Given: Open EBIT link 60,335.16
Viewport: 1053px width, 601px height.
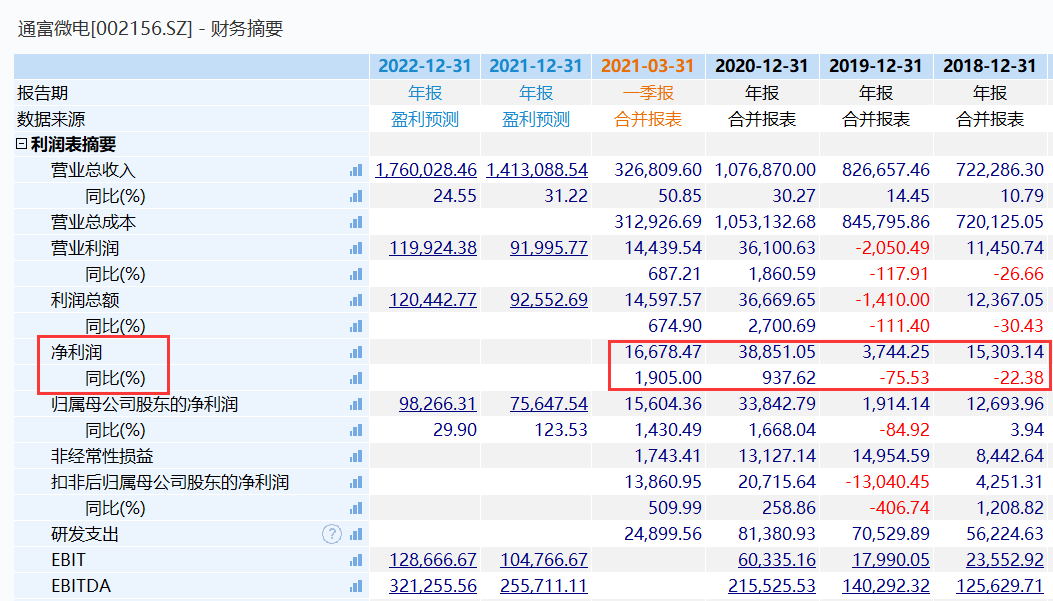Looking at the screenshot, I should [777, 560].
